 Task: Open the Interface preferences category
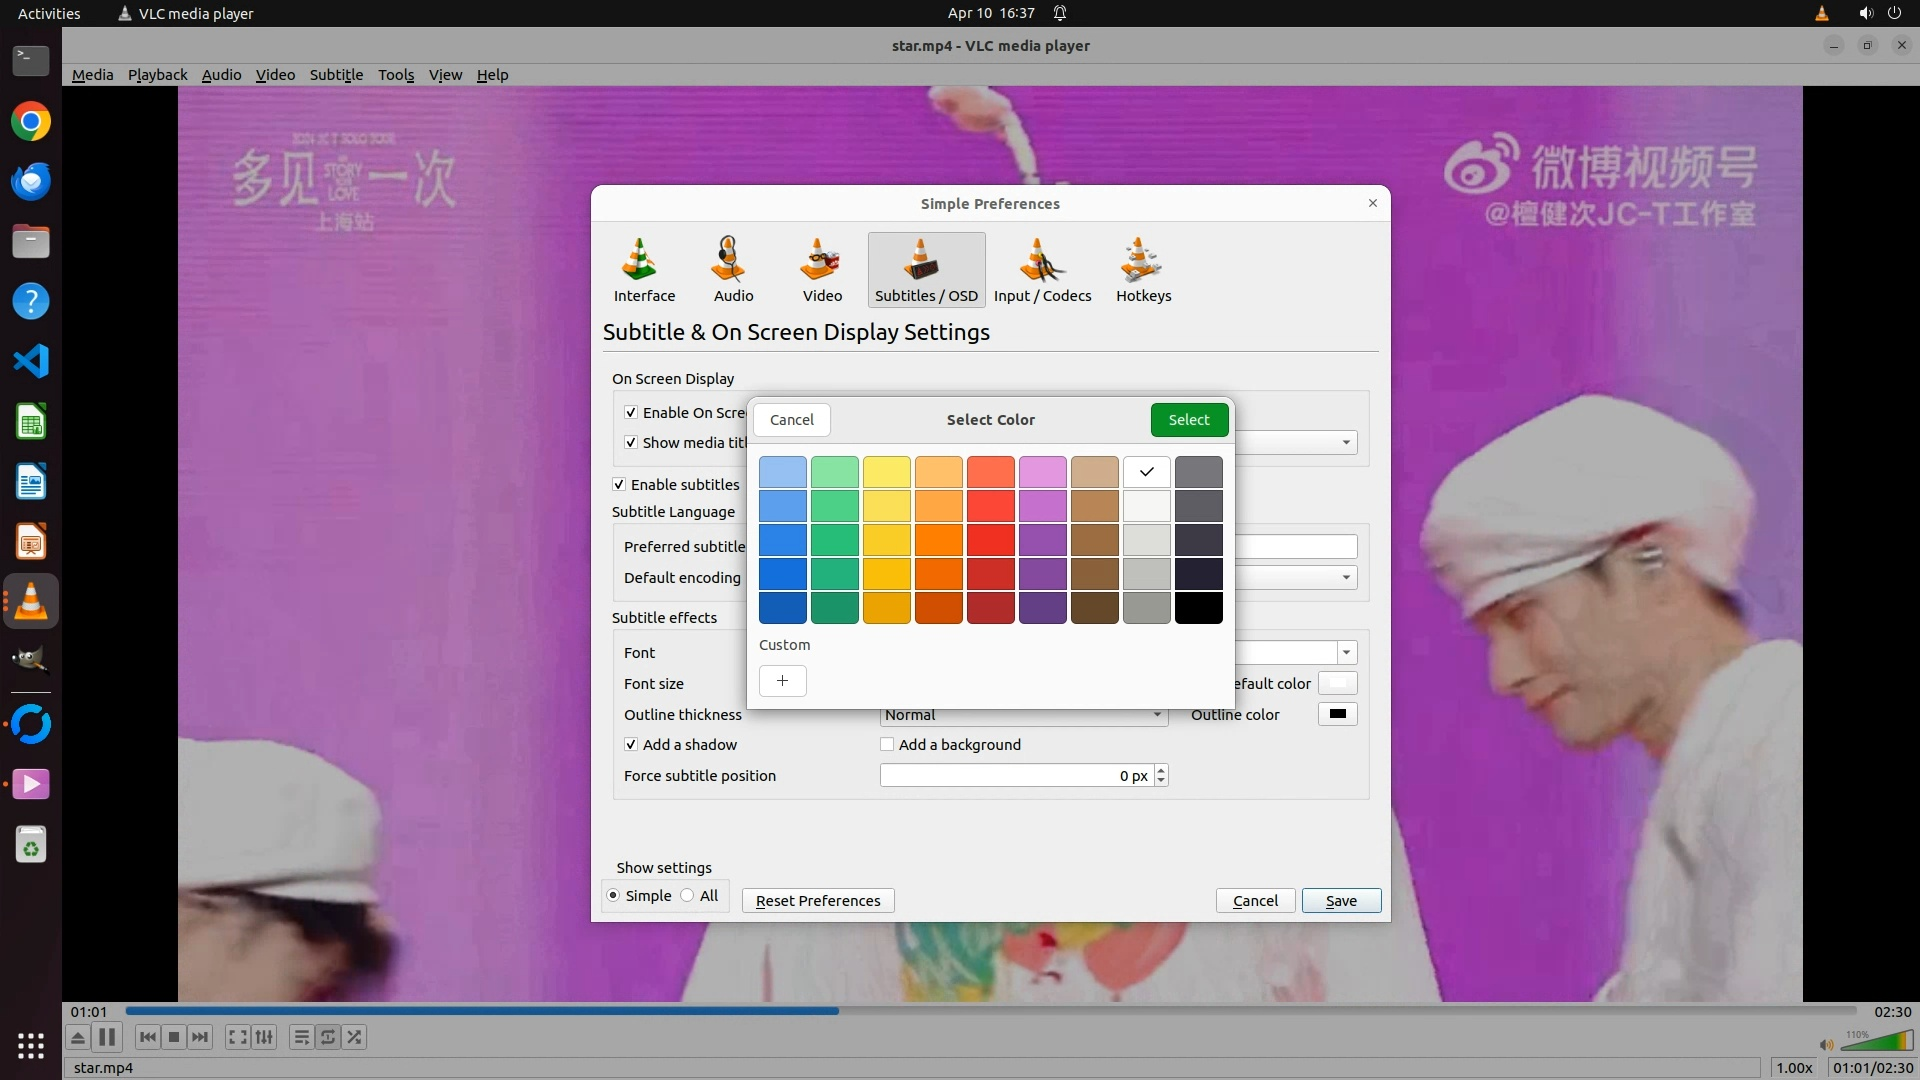[x=644, y=269]
